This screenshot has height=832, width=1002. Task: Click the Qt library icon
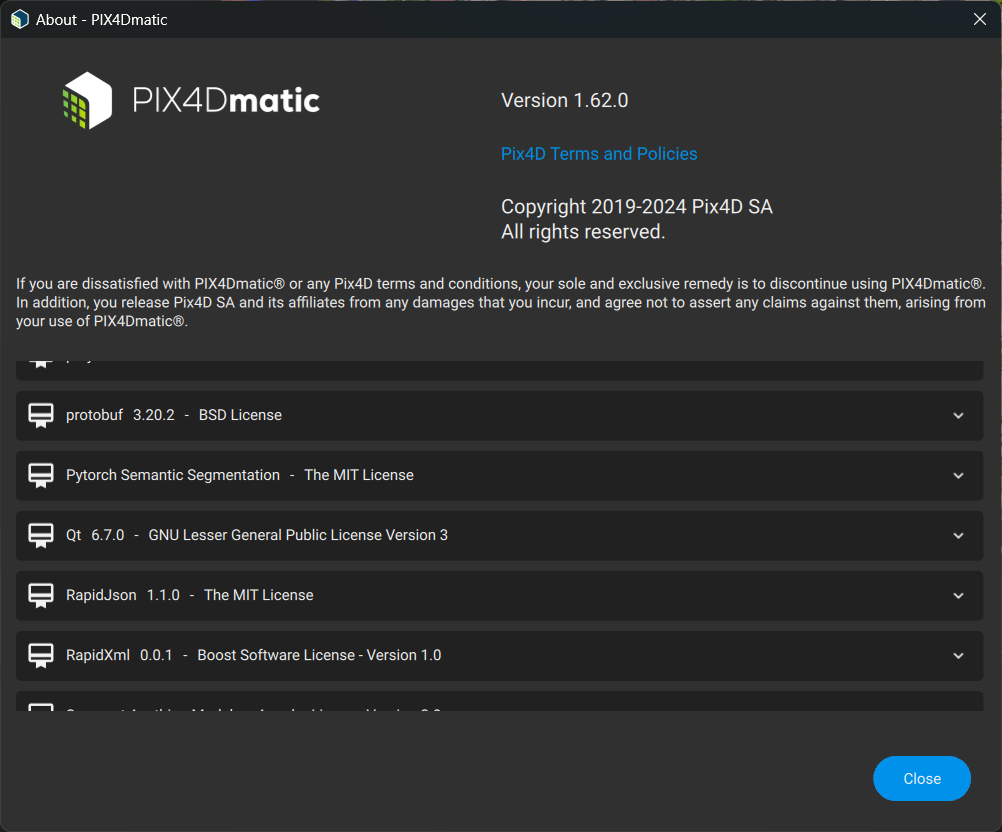(40, 535)
